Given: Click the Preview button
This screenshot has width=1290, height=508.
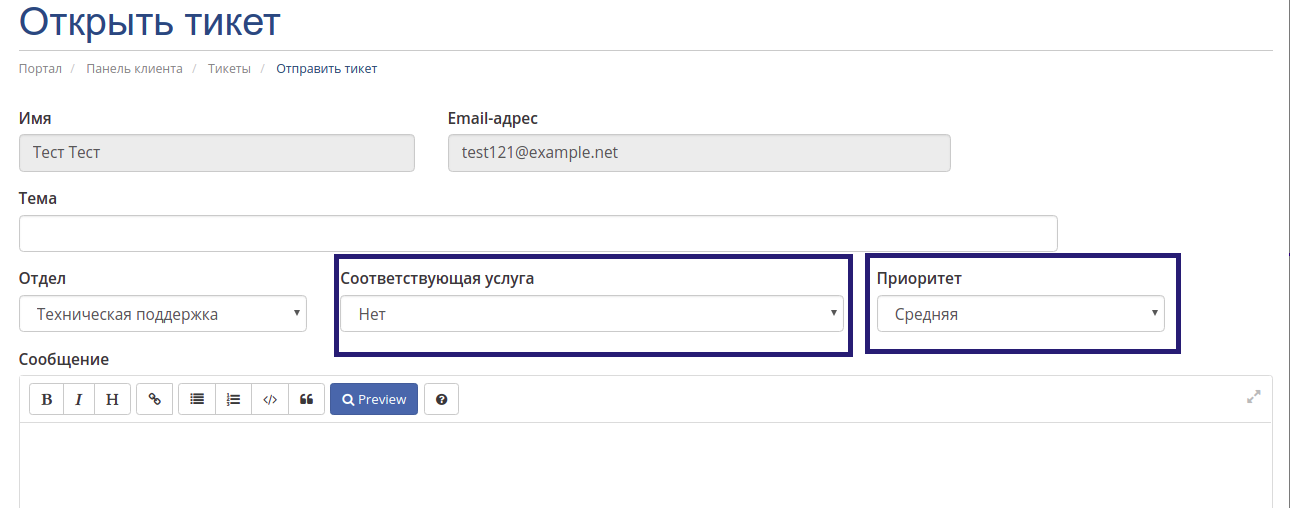Looking at the screenshot, I should tap(374, 399).
